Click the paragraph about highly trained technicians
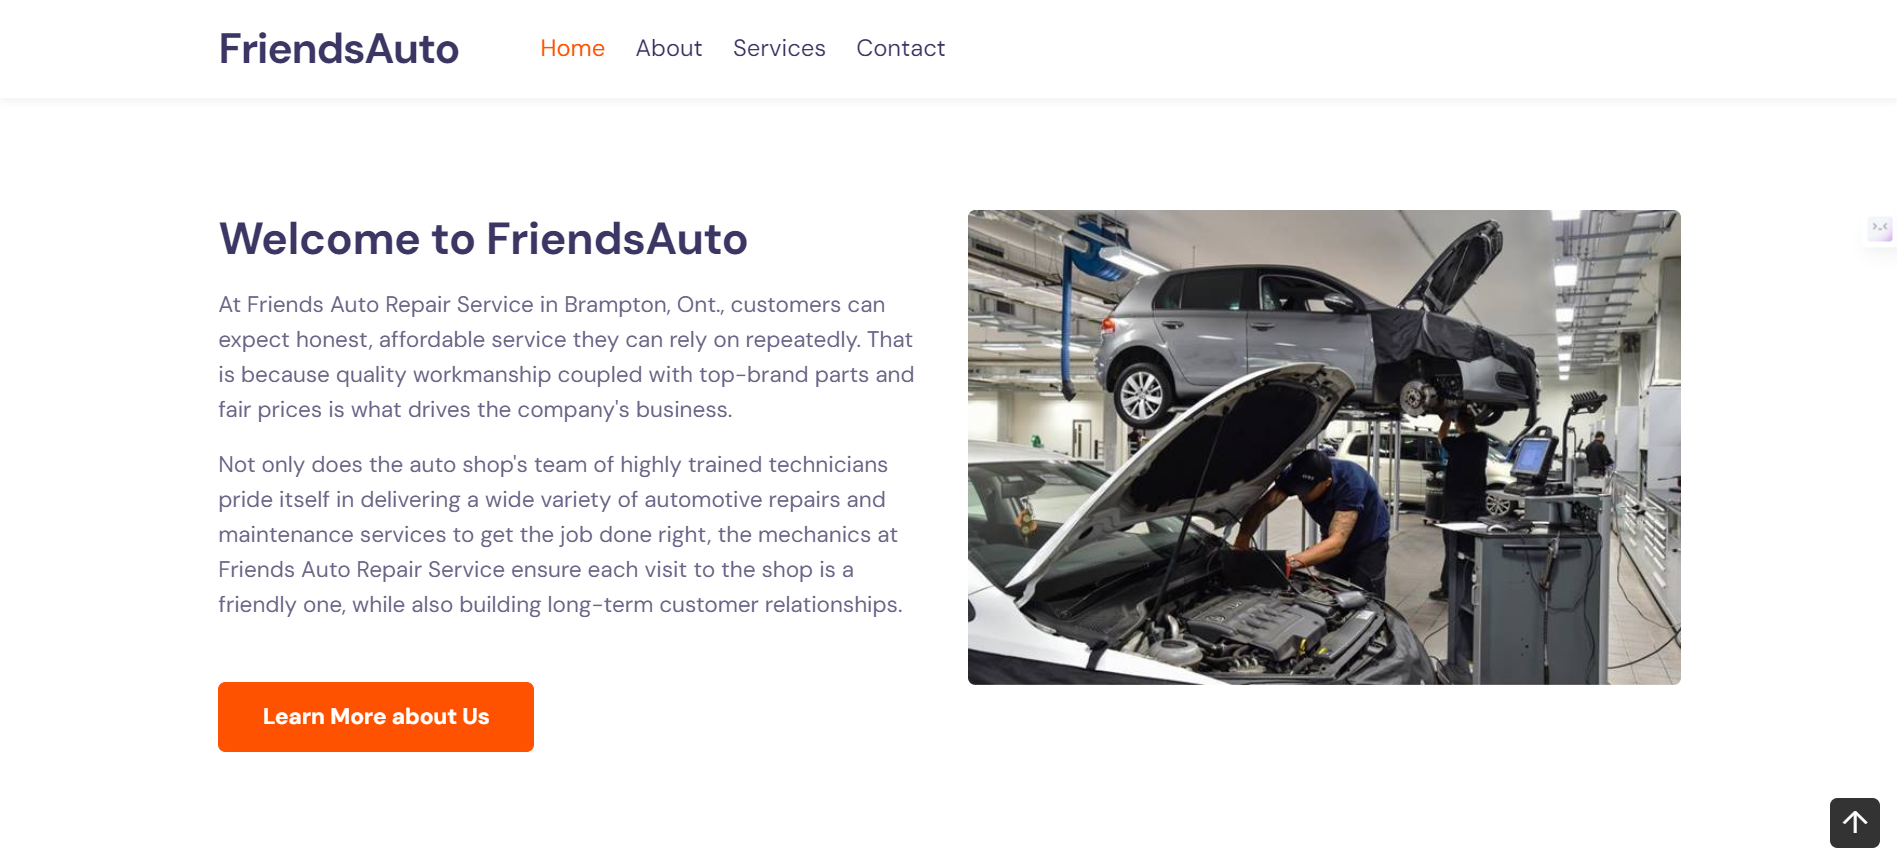The width and height of the screenshot is (1897, 857). [x=561, y=534]
